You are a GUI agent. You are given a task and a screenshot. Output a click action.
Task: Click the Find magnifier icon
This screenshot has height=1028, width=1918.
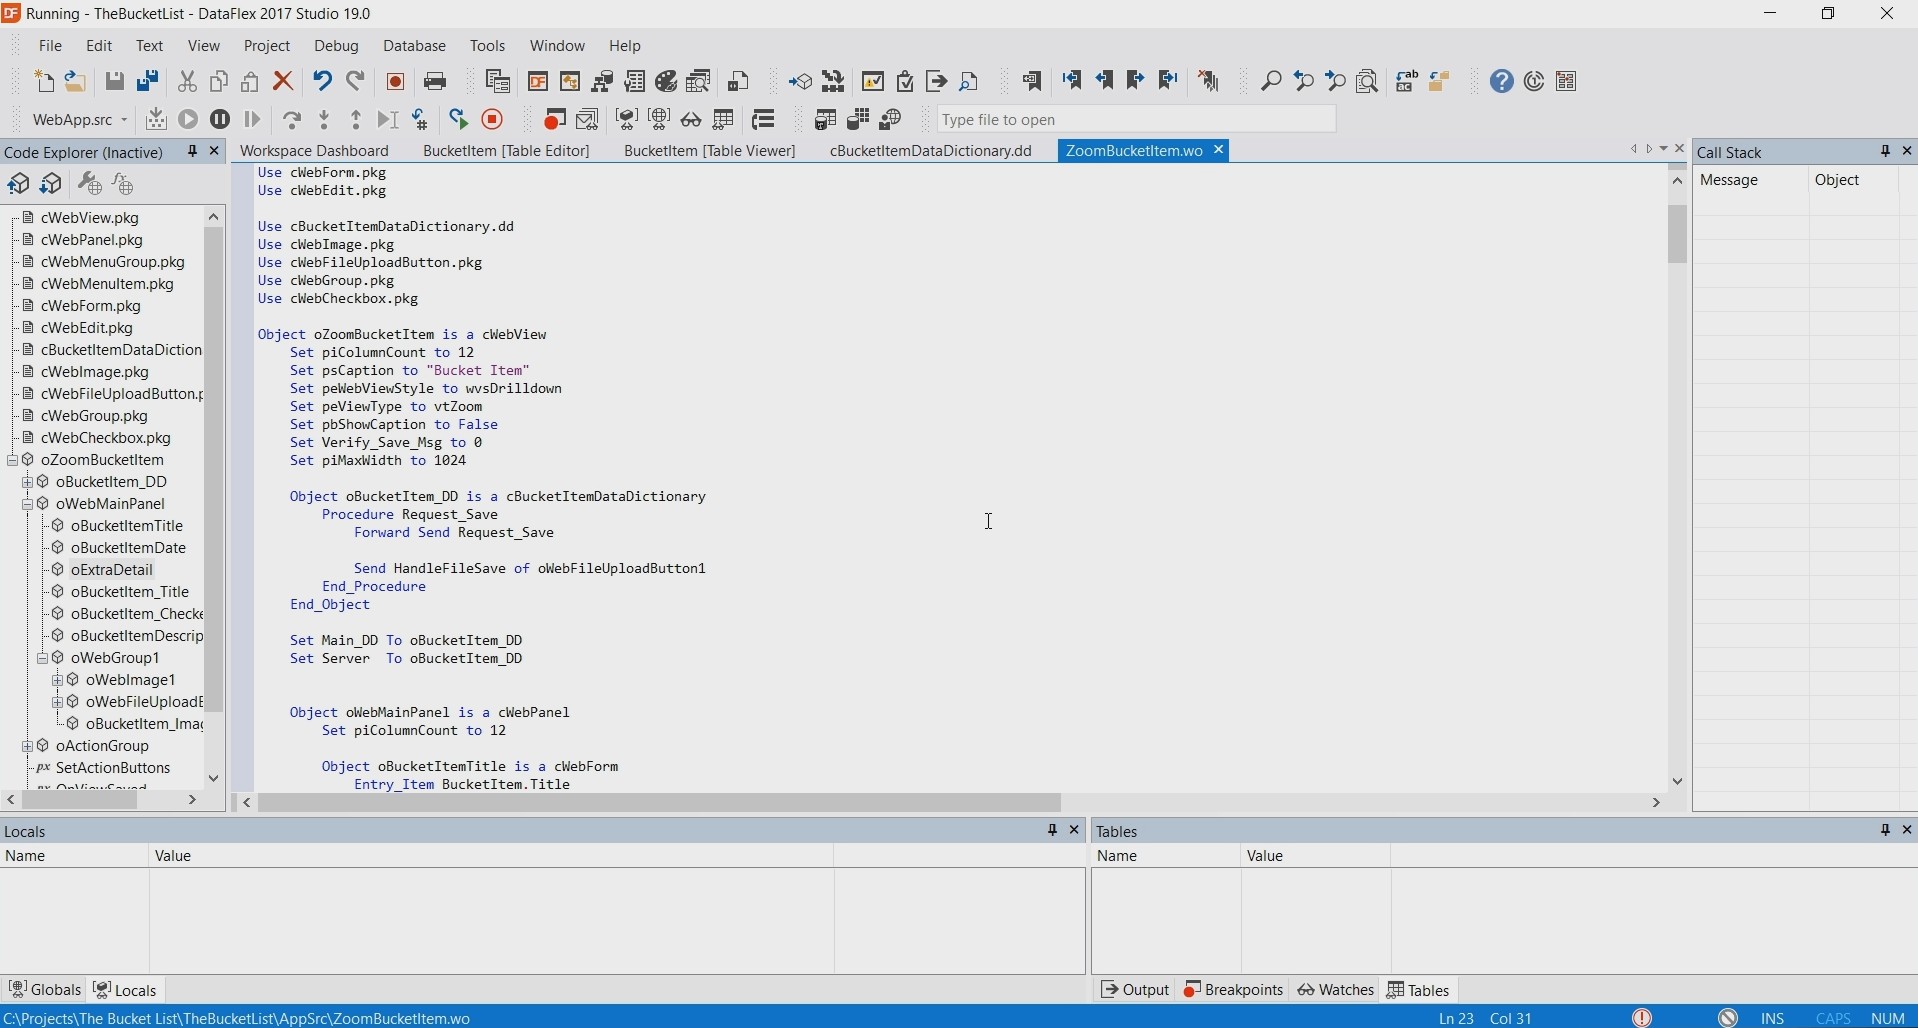(x=1271, y=82)
